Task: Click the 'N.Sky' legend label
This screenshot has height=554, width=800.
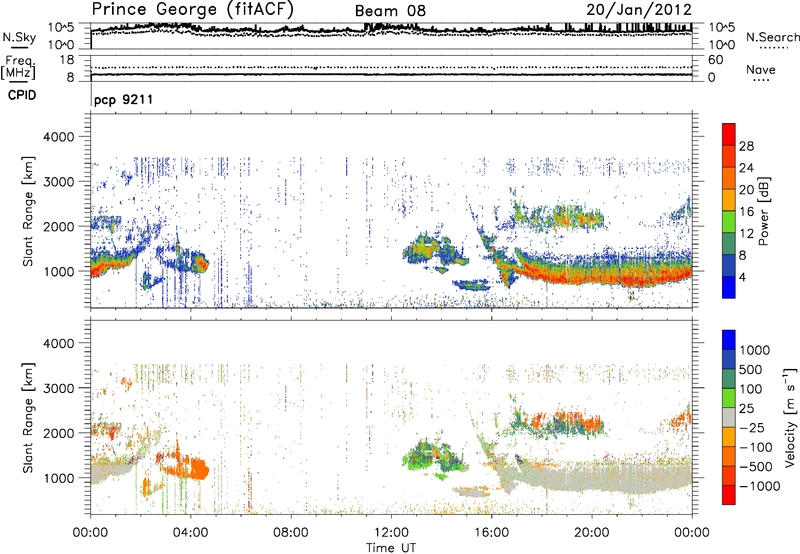Action: (19, 37)
